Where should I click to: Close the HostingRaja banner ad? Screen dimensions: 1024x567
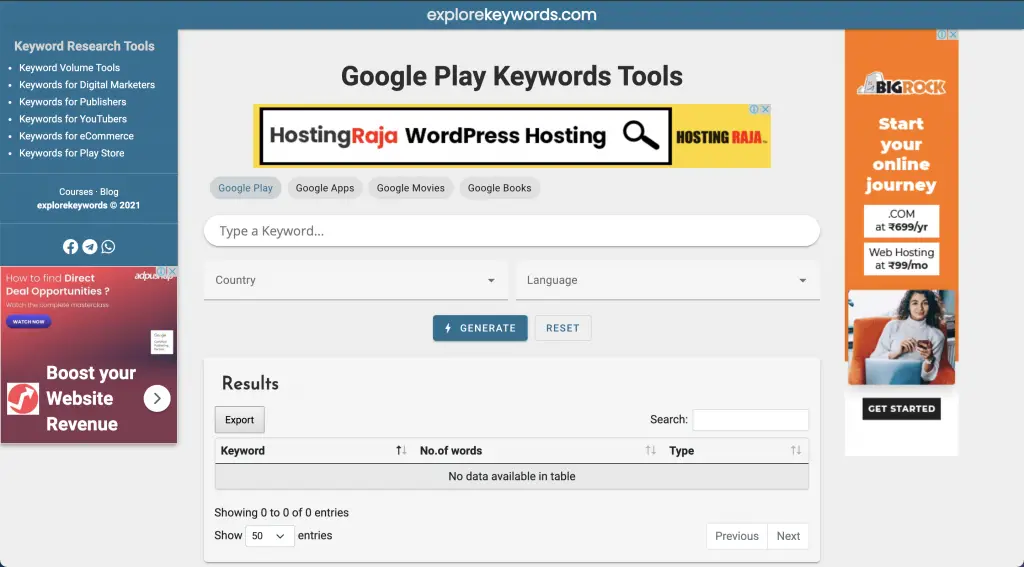[x=765, y=109]
